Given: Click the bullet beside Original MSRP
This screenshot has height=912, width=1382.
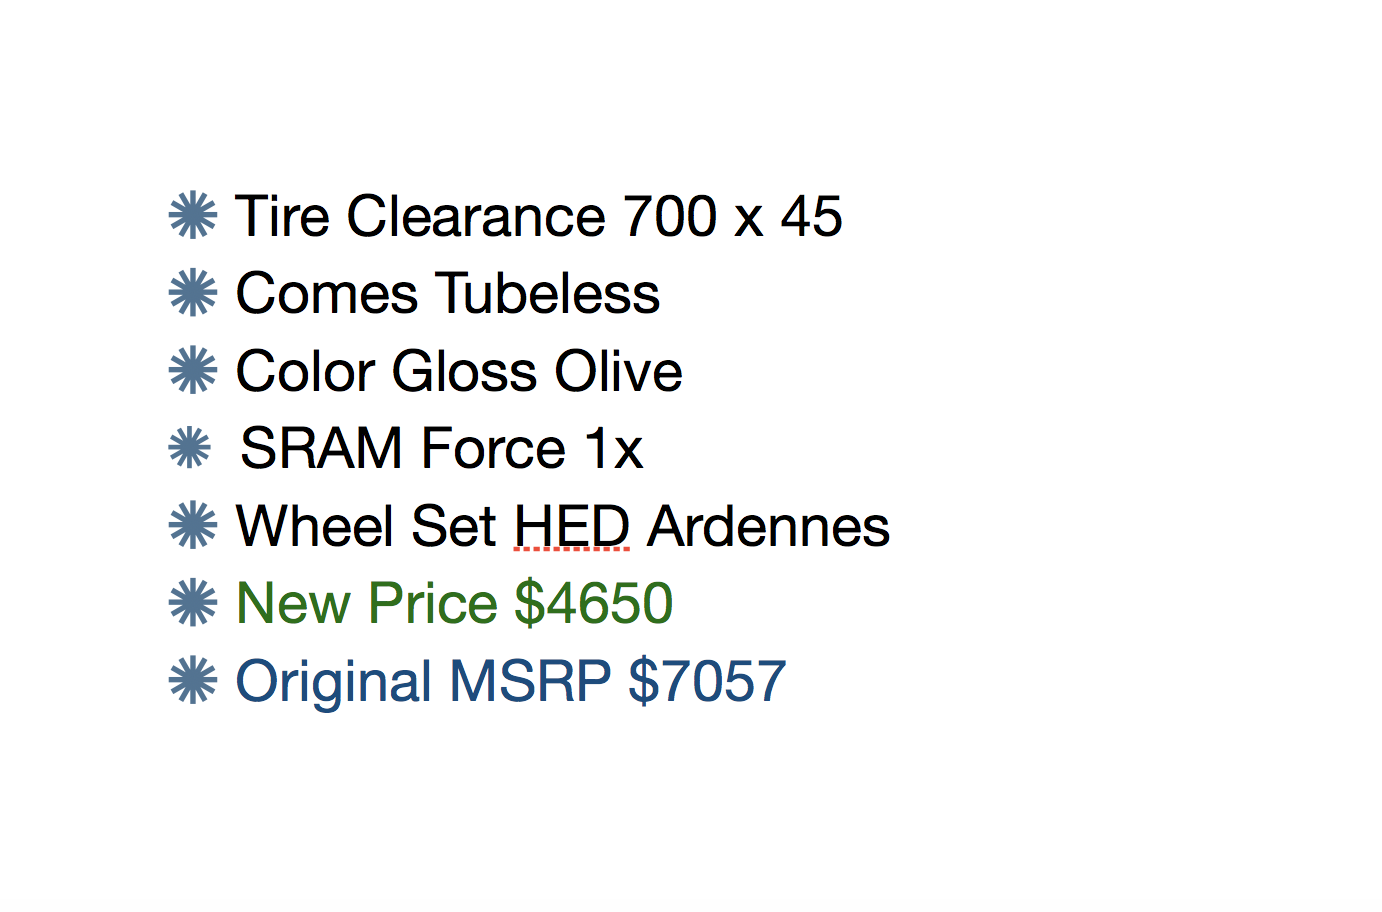Looking at the screenshot, I should click(x=193, y=681).
